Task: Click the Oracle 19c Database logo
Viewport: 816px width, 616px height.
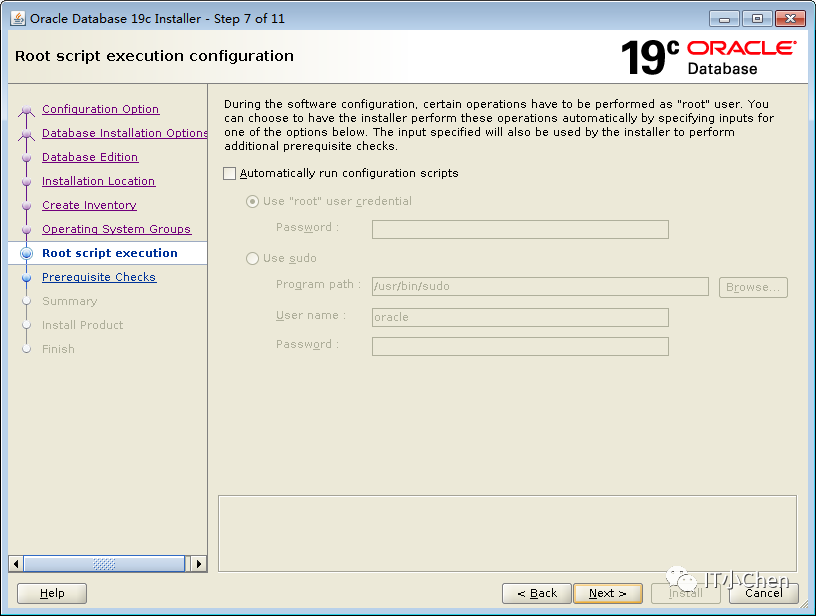Action: pos(708,57)
